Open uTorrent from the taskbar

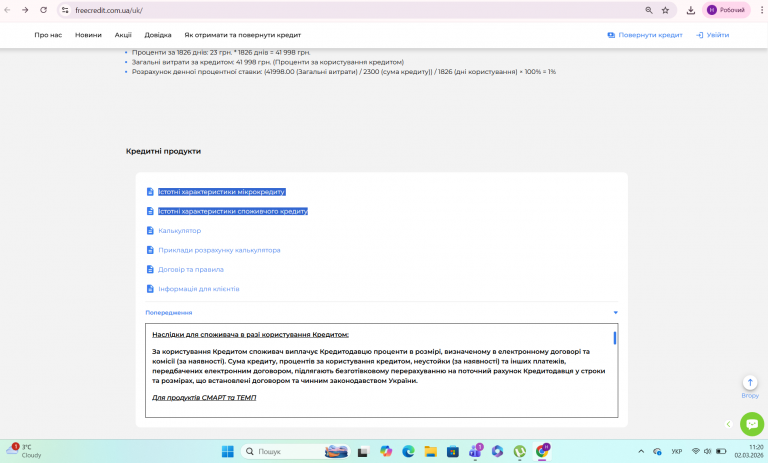click(520, 451)
